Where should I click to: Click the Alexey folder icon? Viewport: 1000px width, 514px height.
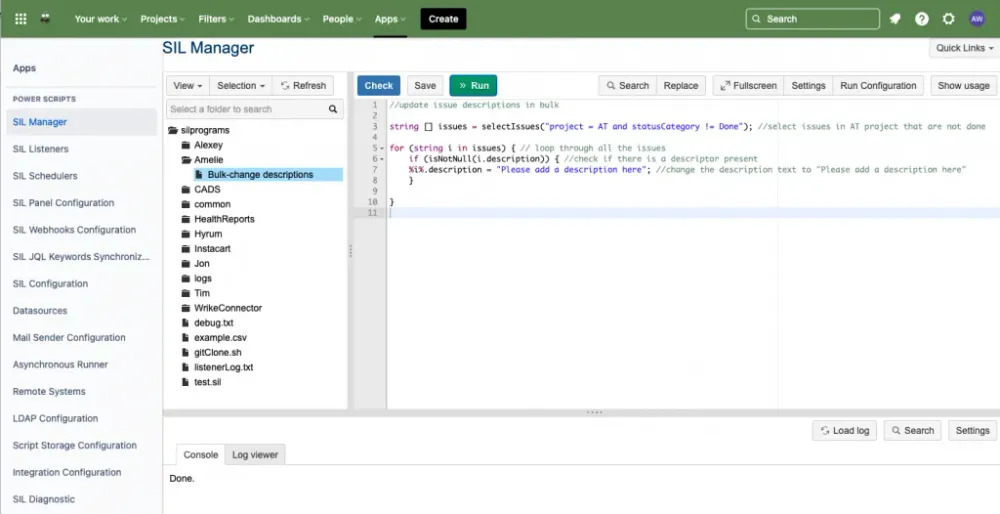[186, 145]
